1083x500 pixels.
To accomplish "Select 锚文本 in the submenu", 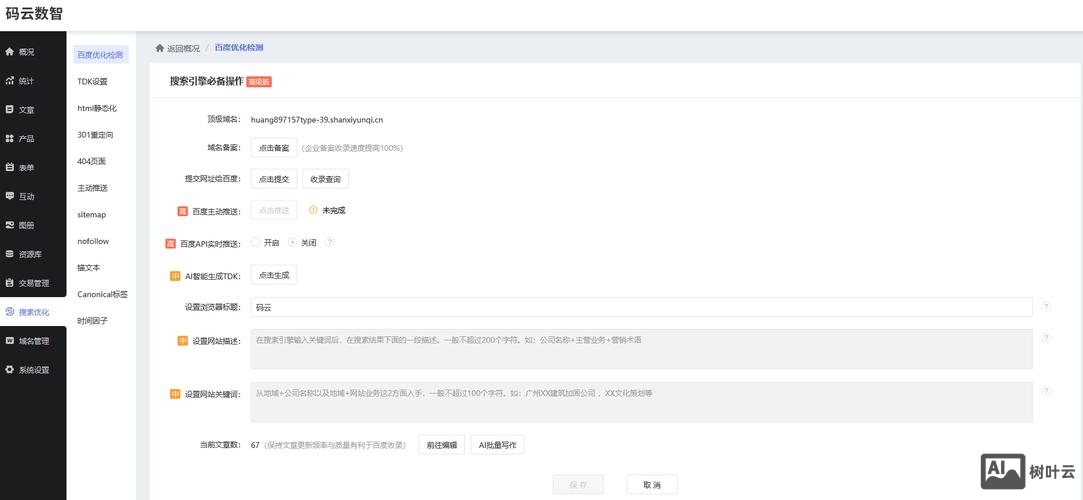I will coord(88,267).
